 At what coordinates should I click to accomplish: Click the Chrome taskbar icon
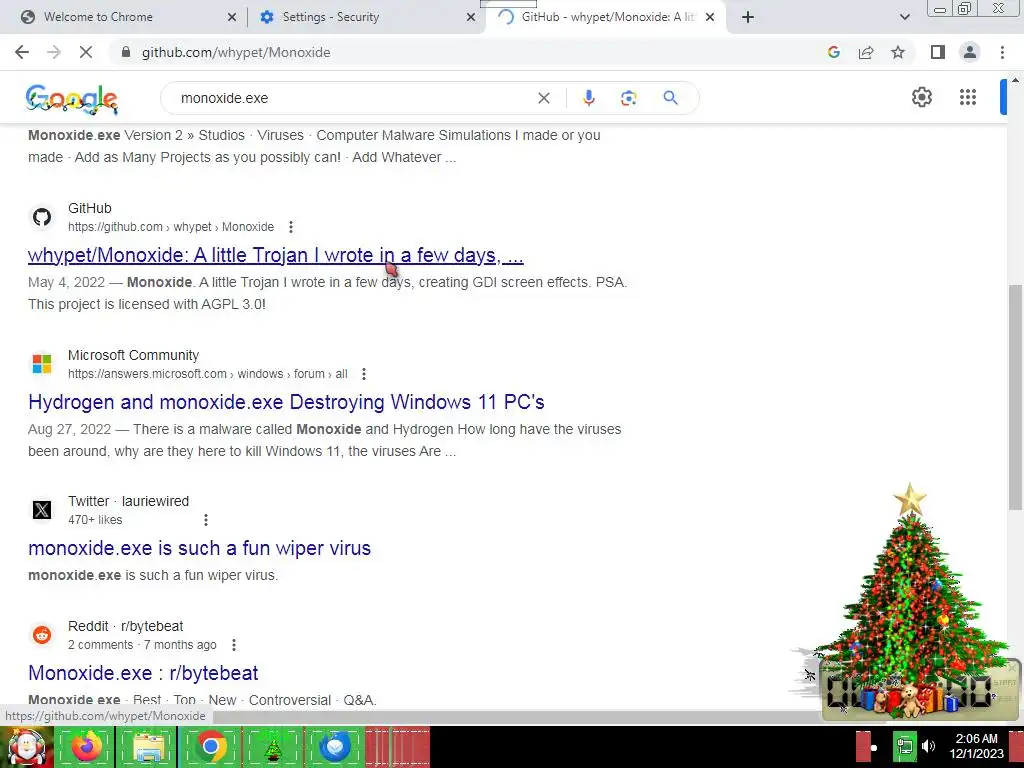pos(210,746)
